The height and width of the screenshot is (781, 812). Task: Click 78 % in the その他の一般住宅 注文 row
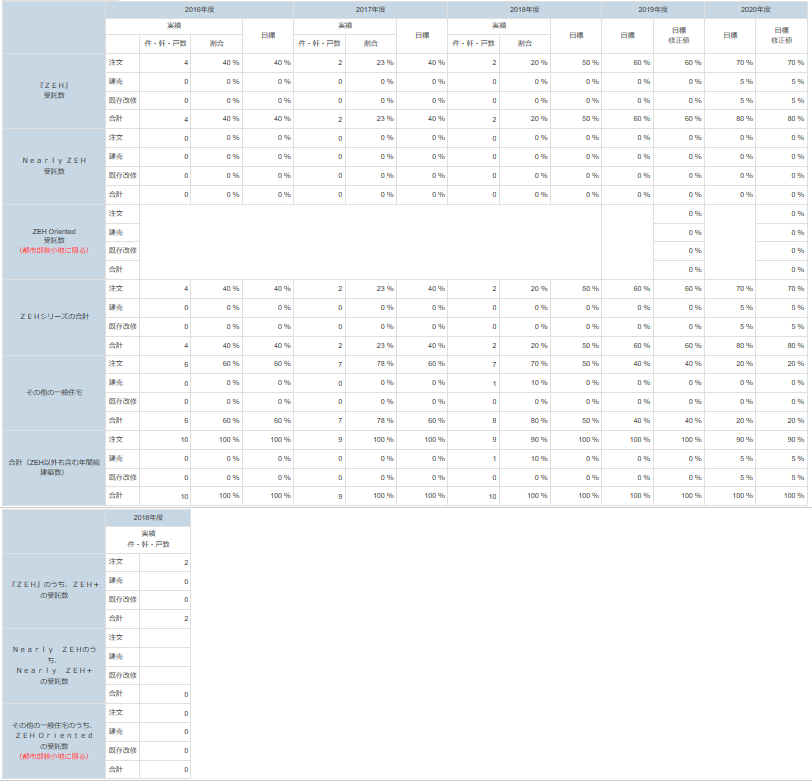tap(371, 364)
